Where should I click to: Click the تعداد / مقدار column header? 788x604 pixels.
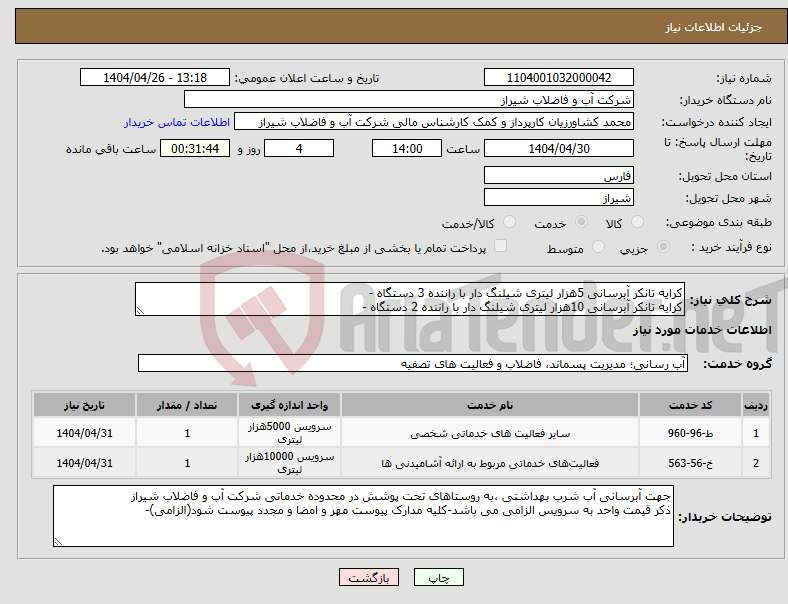tap(187, 405)
